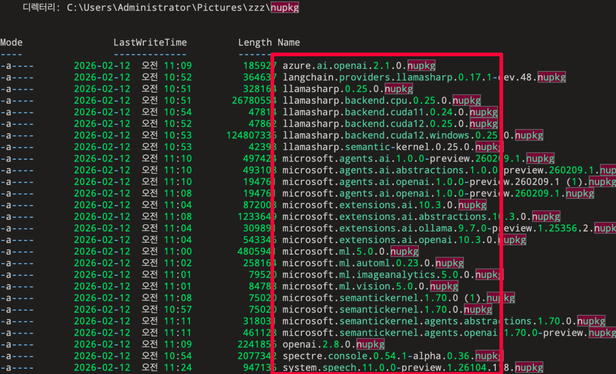Click the 124807336 file length value

(251, 136)
